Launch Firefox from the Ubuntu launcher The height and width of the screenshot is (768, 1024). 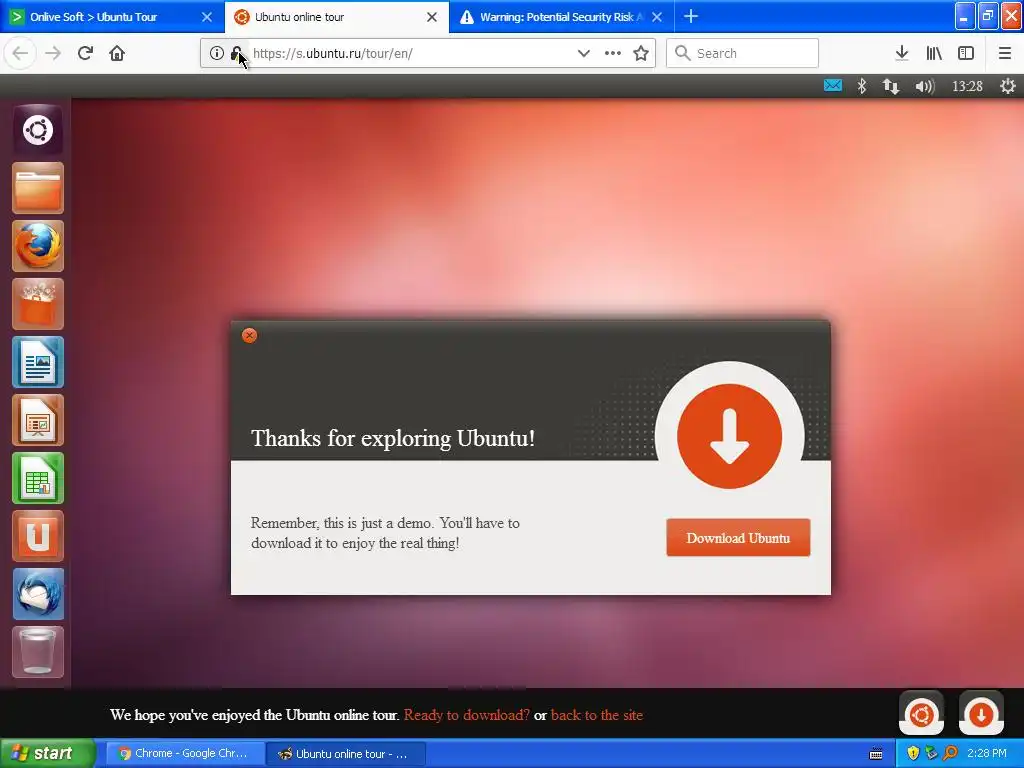[38, 246]
